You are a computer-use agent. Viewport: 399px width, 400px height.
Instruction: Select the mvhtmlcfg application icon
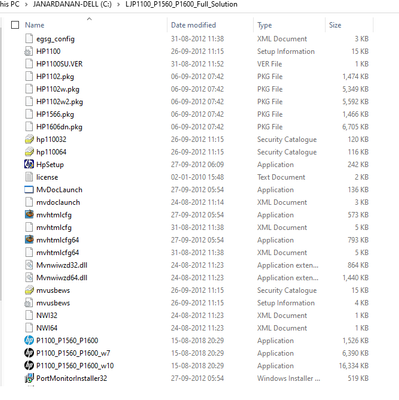(x=29, y=215)
